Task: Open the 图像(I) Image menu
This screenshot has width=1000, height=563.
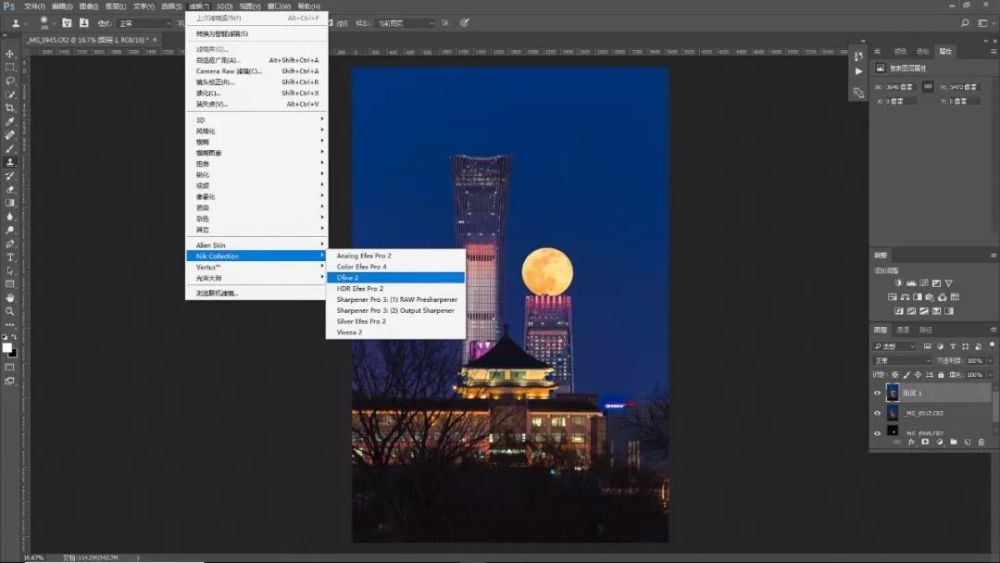Action: 89,6
